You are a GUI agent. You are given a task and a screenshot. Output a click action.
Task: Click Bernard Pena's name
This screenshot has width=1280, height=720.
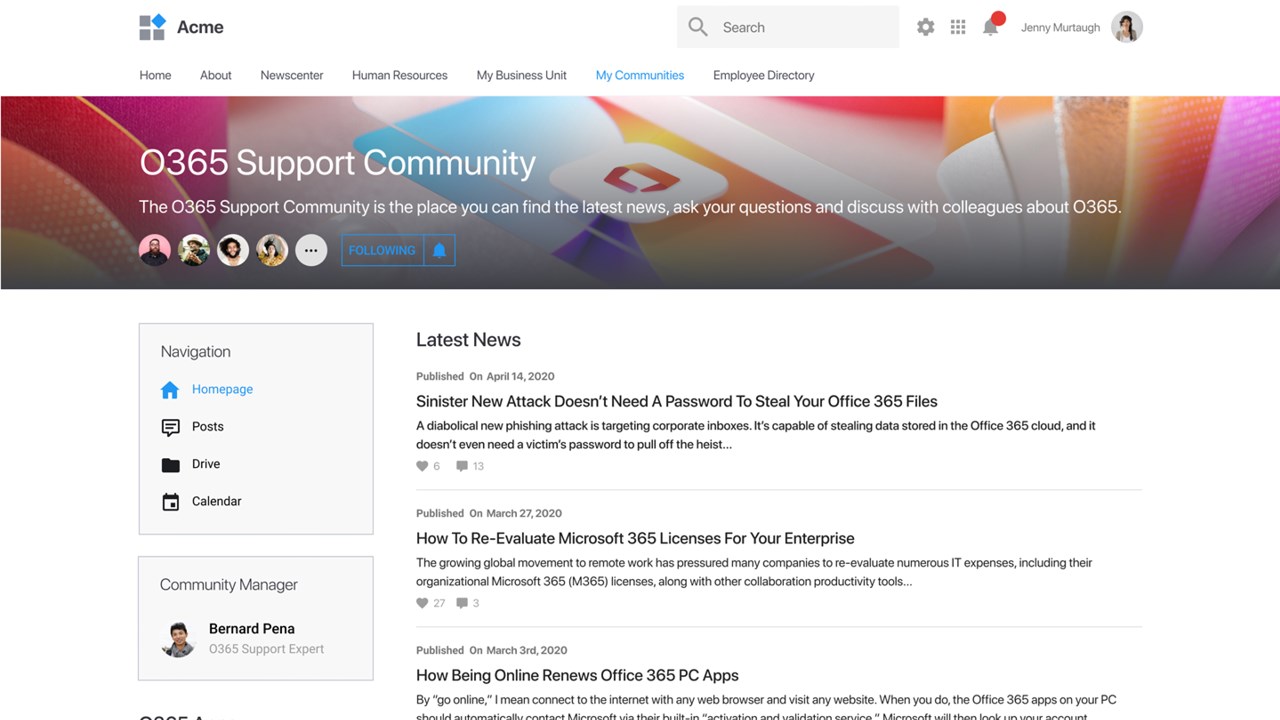[x=252, y=629]
